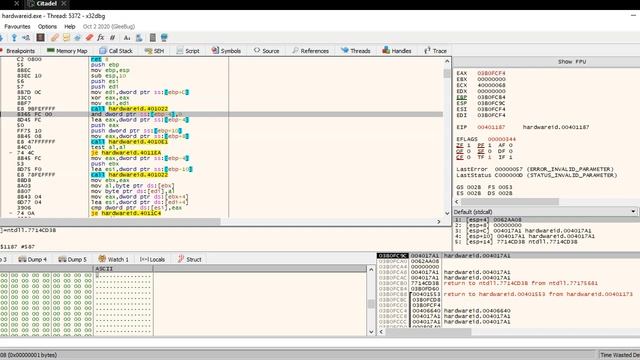Switch to the References tab
Viewport: 640px width, 360px height.
click(310, 51)
